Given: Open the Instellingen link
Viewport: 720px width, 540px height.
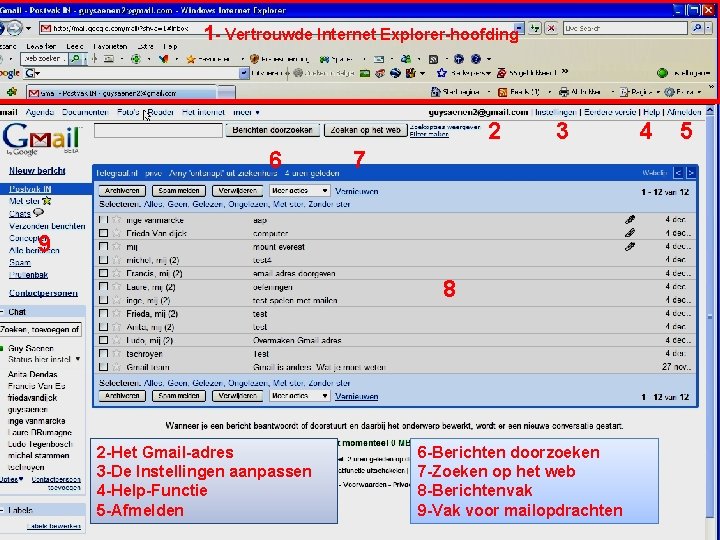Looking at the screenshot, I should 556,112.
